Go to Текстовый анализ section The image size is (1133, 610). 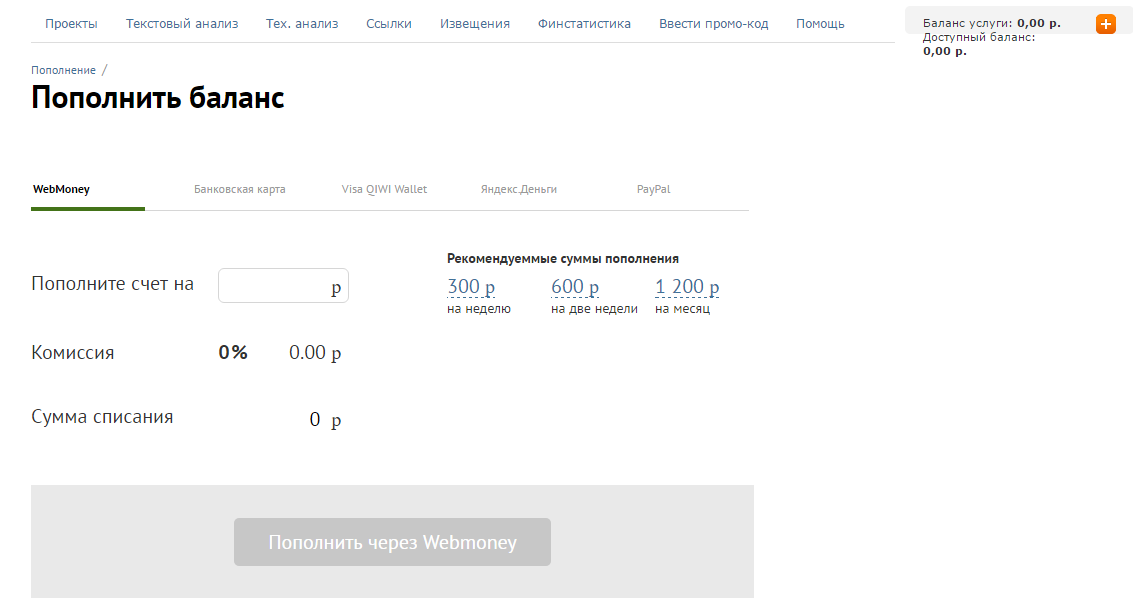[182, 24]
